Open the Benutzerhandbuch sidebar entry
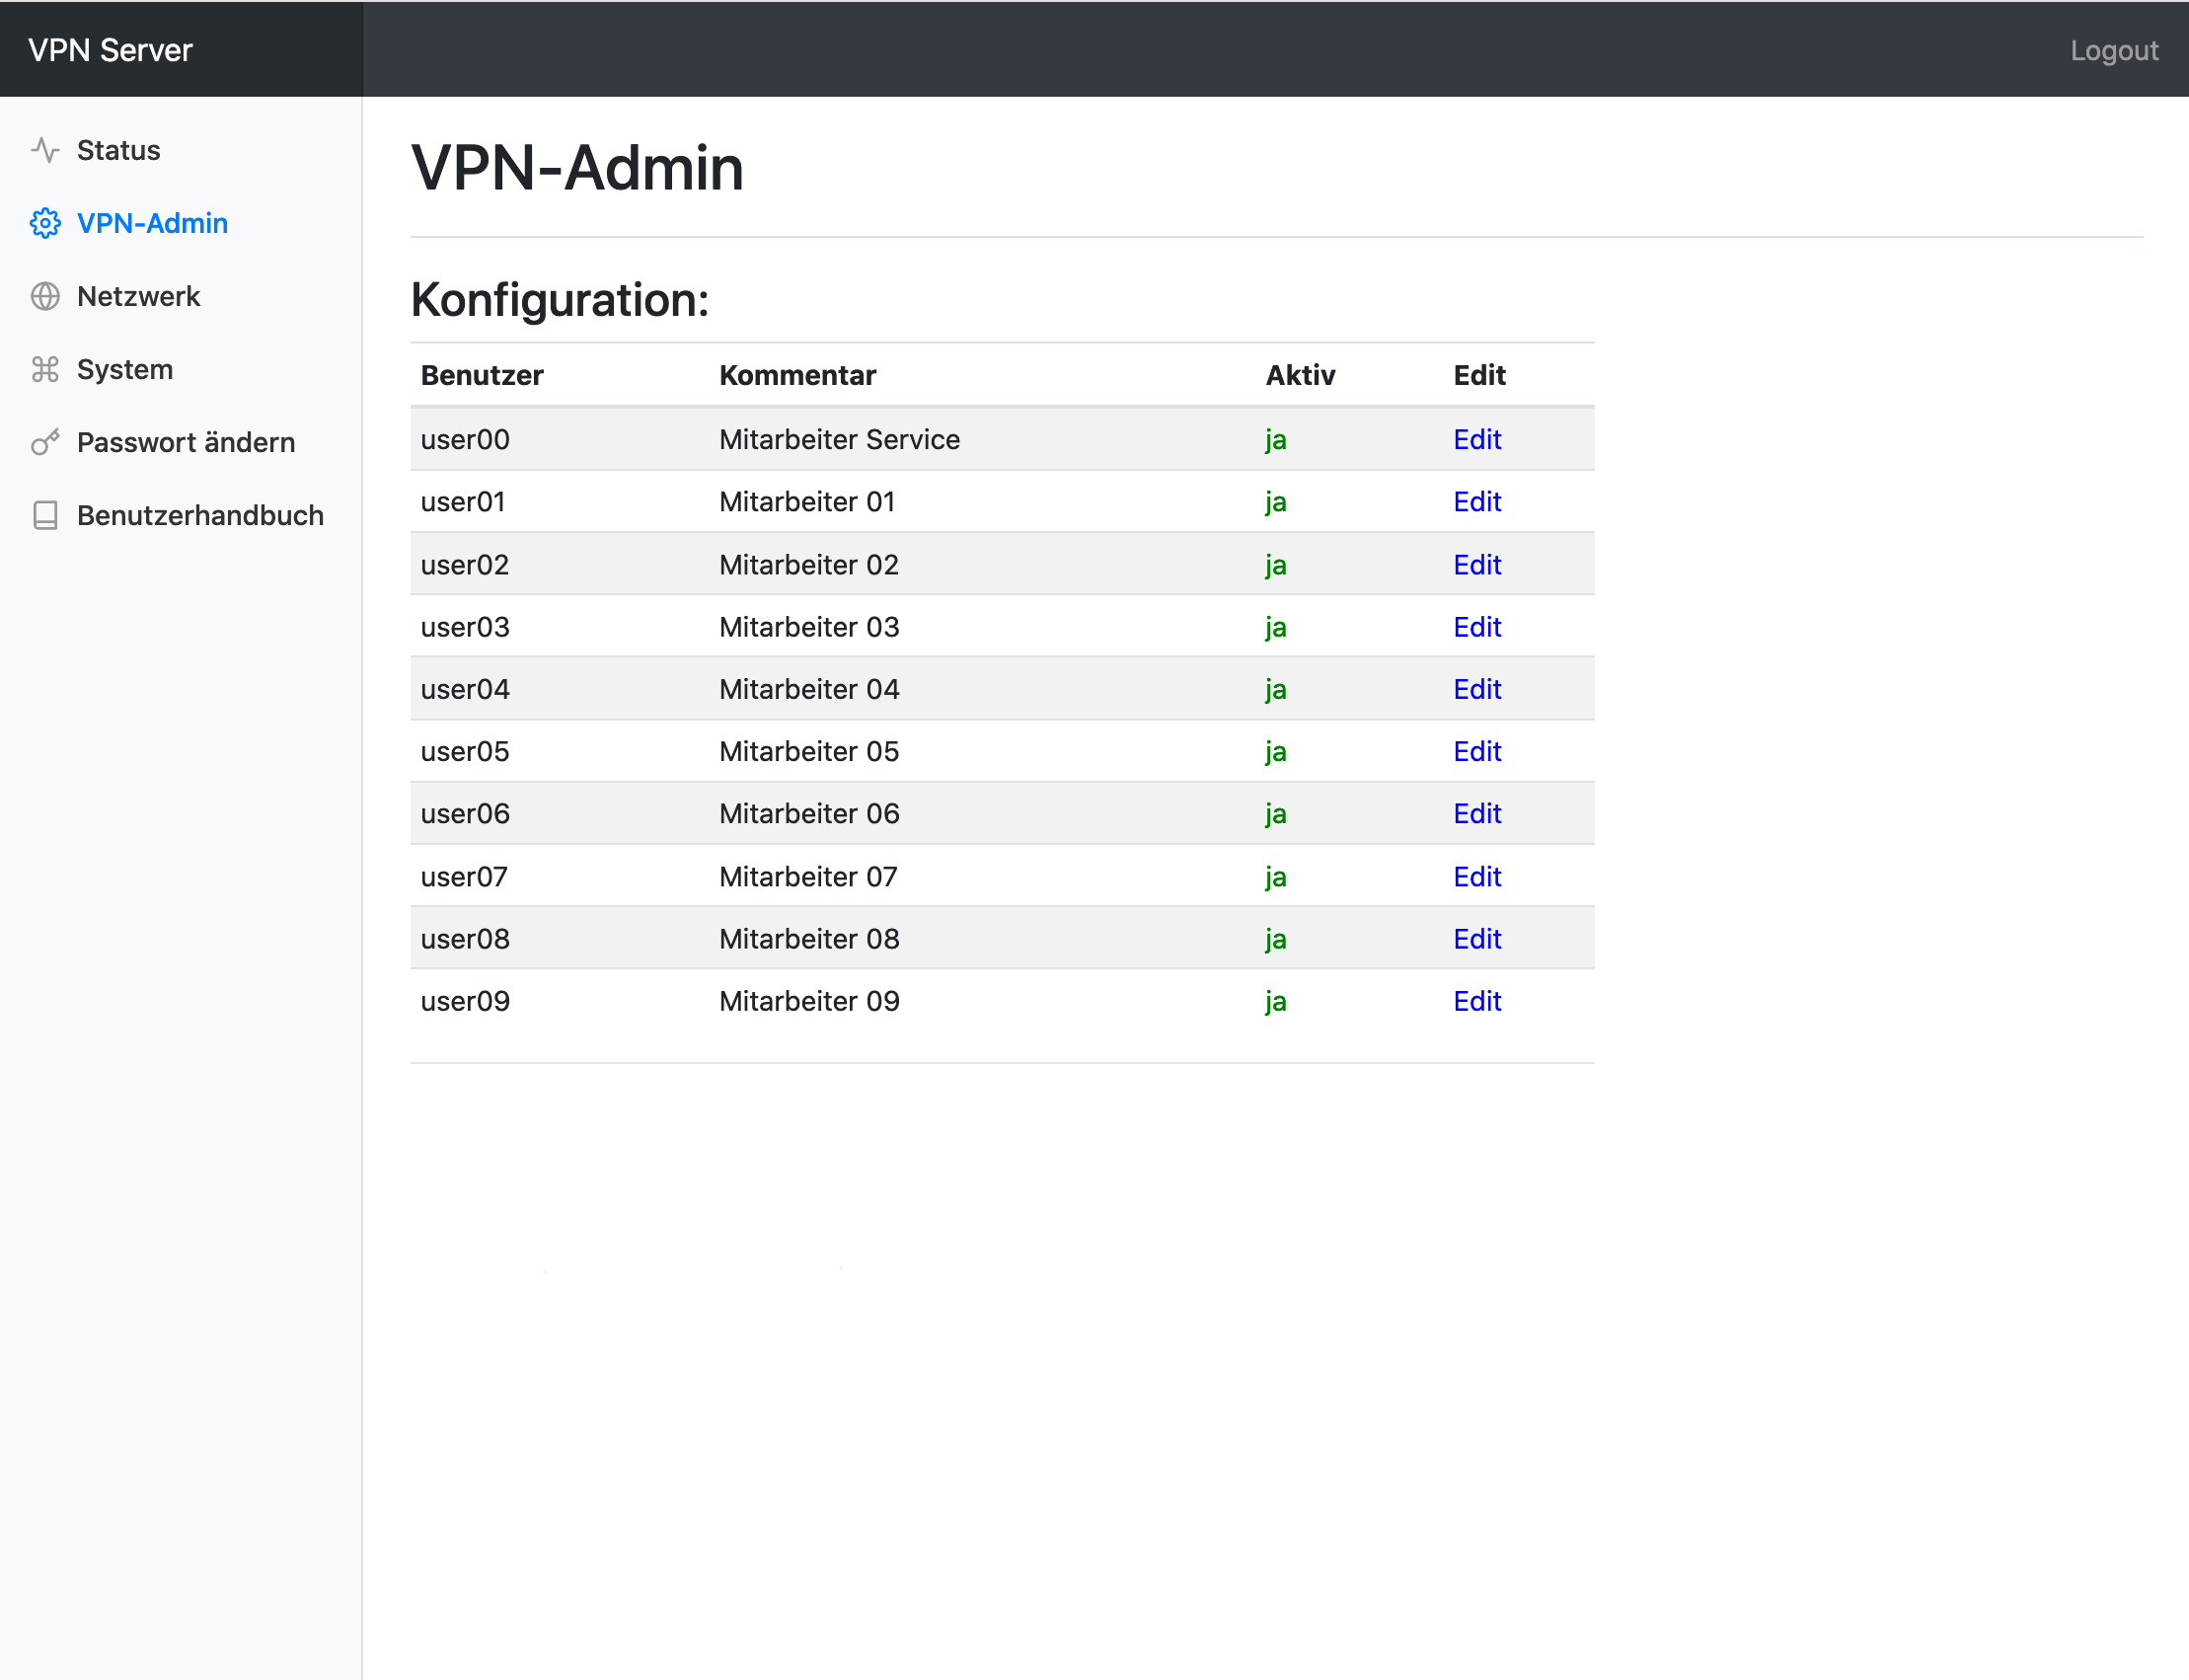2189x1680 pixels. [200, 515]
